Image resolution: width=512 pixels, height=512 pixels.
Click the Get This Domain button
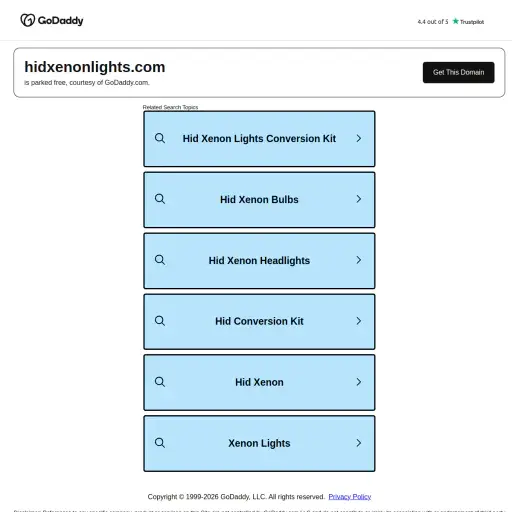tap(459, 72)
